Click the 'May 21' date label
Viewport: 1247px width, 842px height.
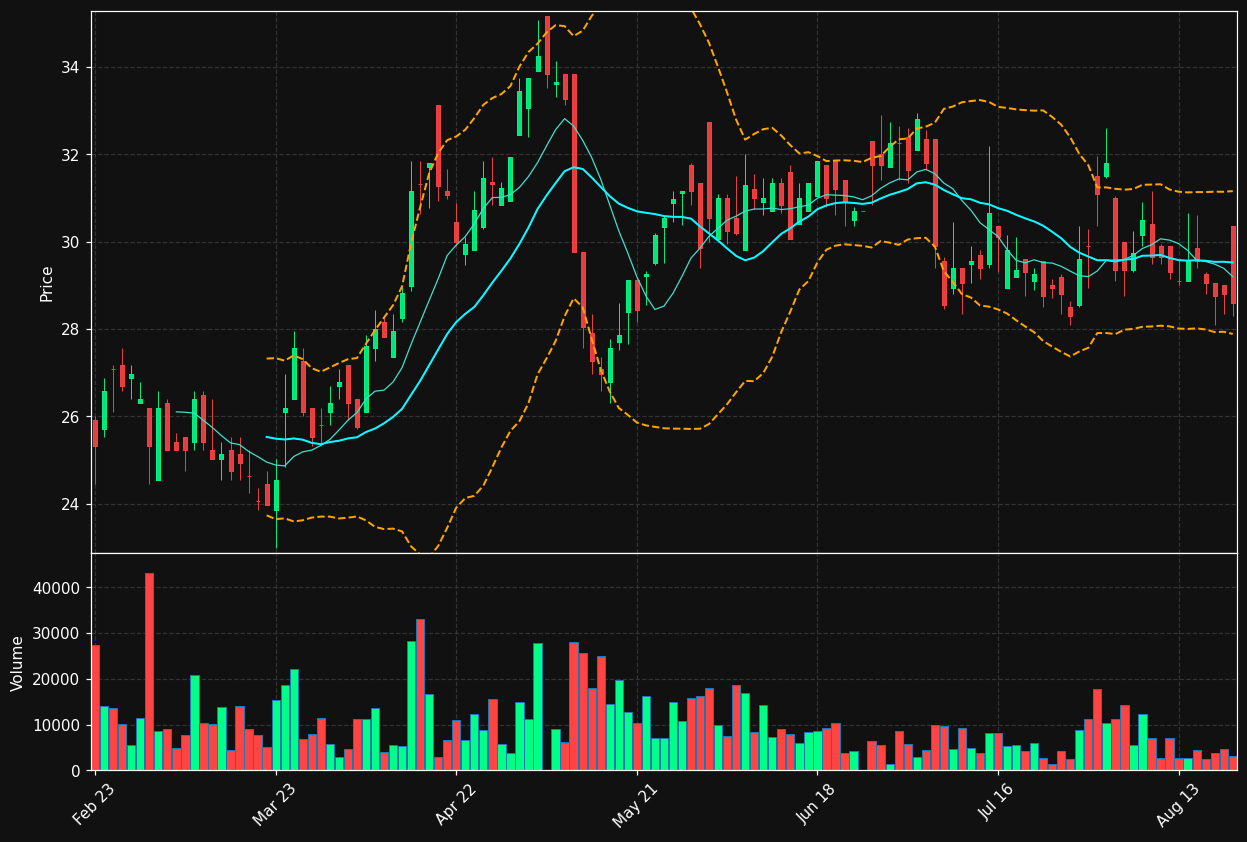[634, 804]
